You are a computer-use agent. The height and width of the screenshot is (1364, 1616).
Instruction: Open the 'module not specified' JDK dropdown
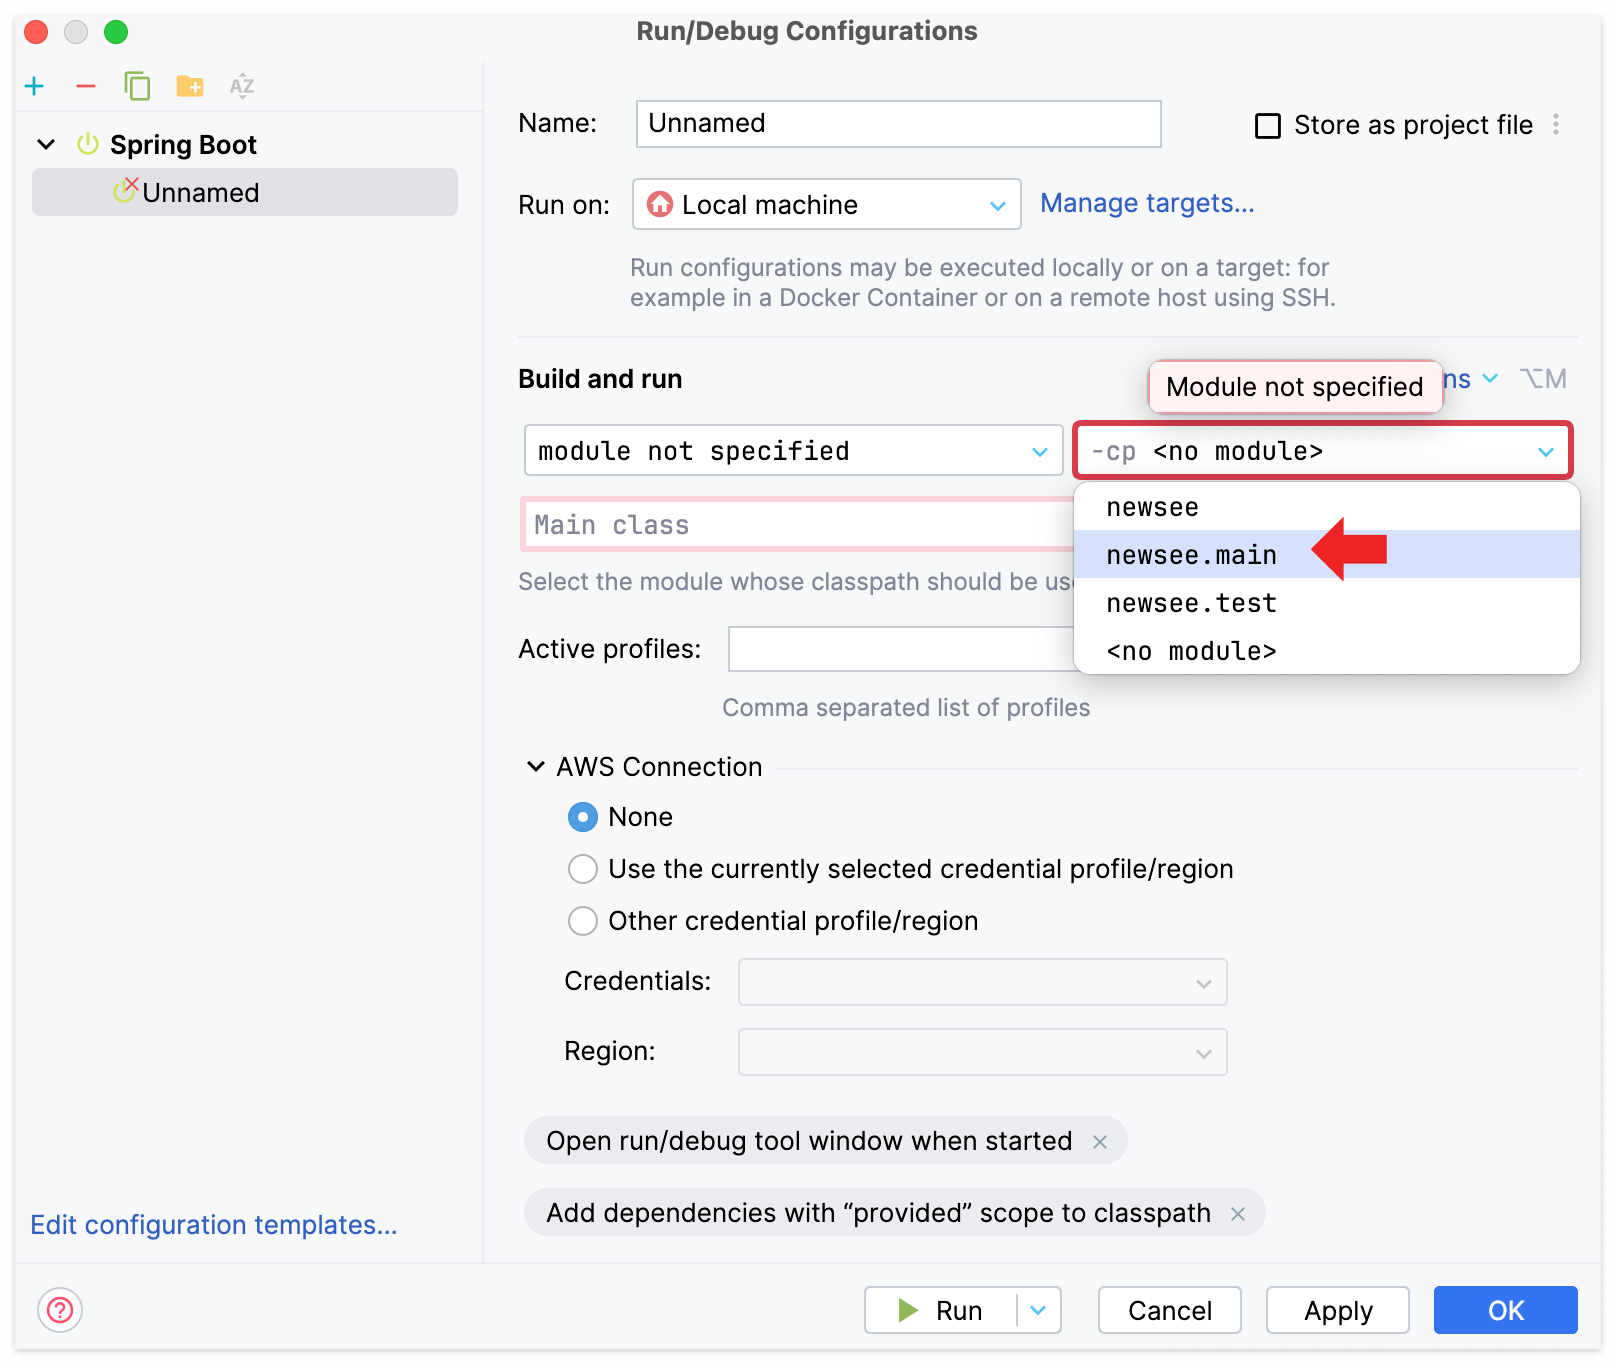tap(793, 450)
